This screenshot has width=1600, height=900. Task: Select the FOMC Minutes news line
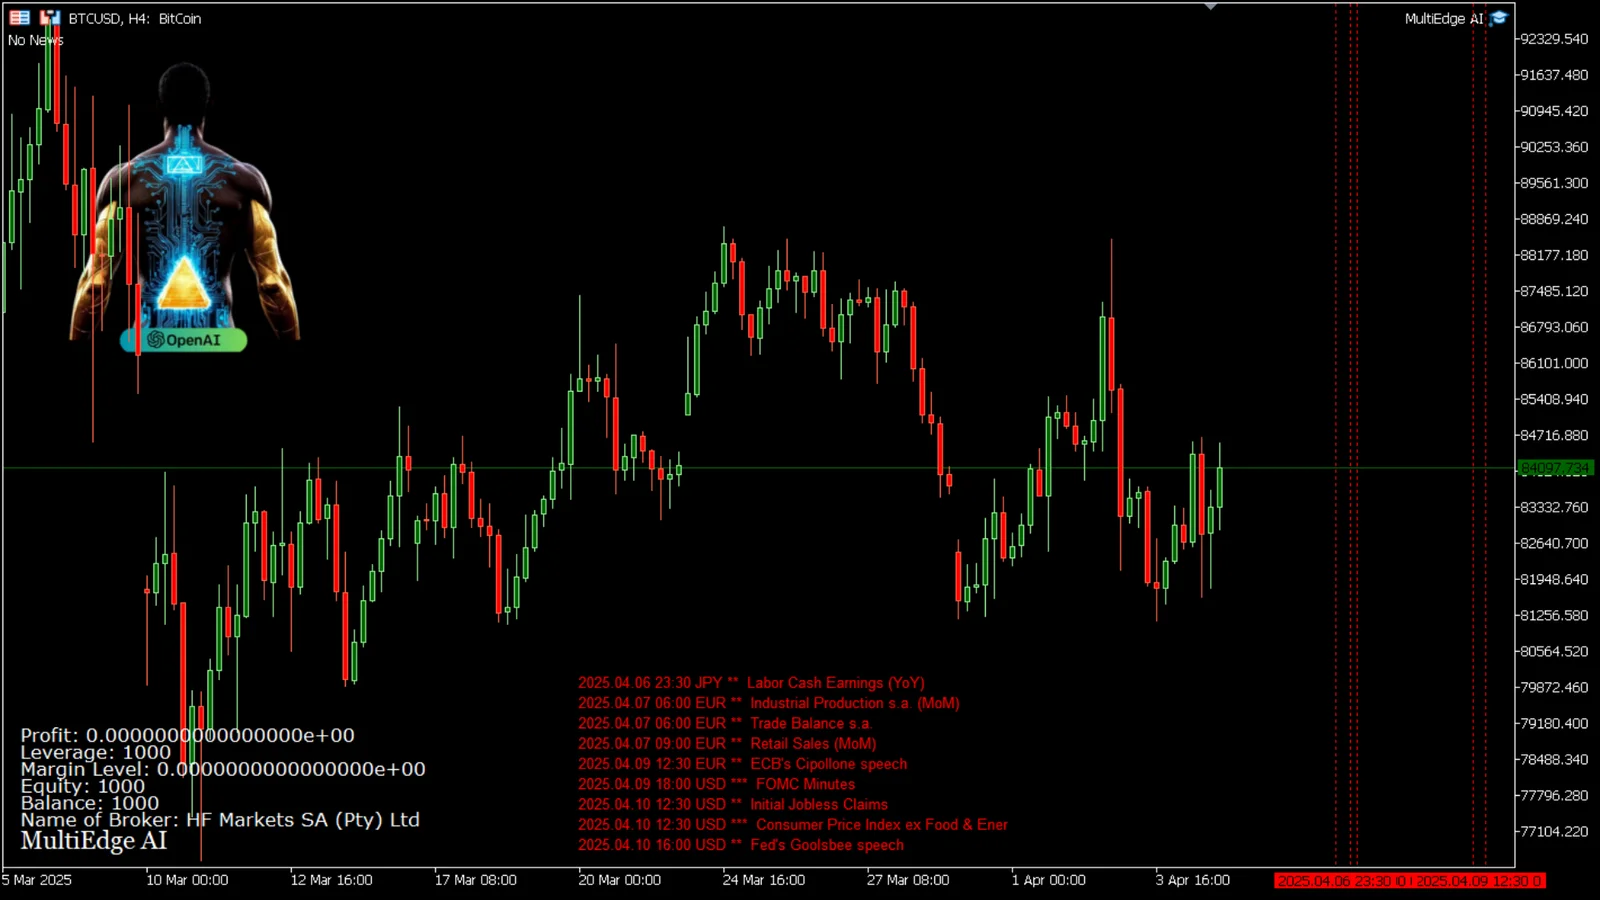tap(717, 784)
